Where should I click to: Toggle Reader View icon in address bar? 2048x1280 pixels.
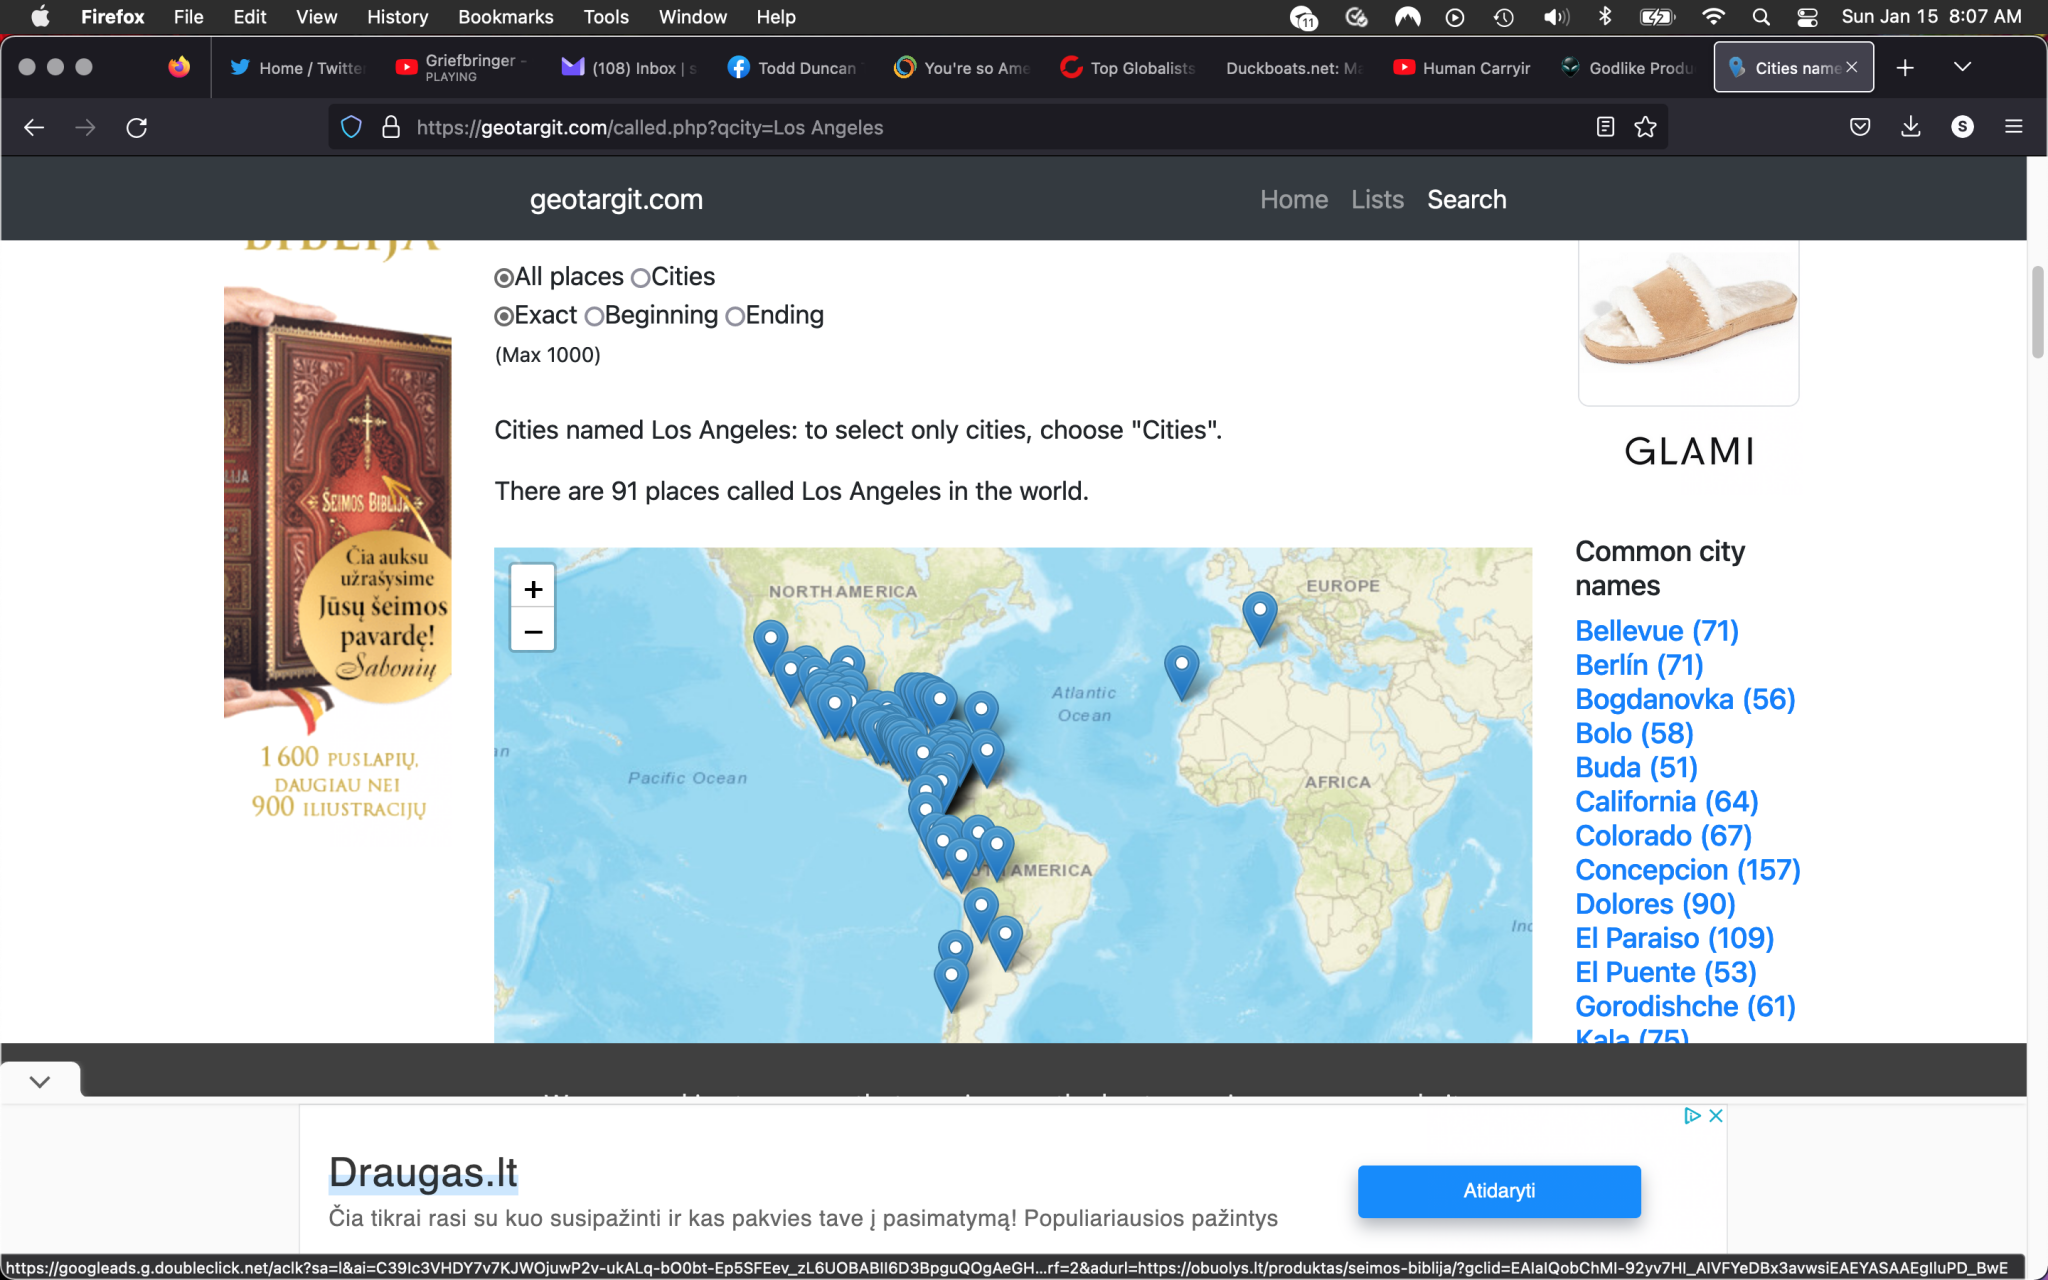(1605, 127)
